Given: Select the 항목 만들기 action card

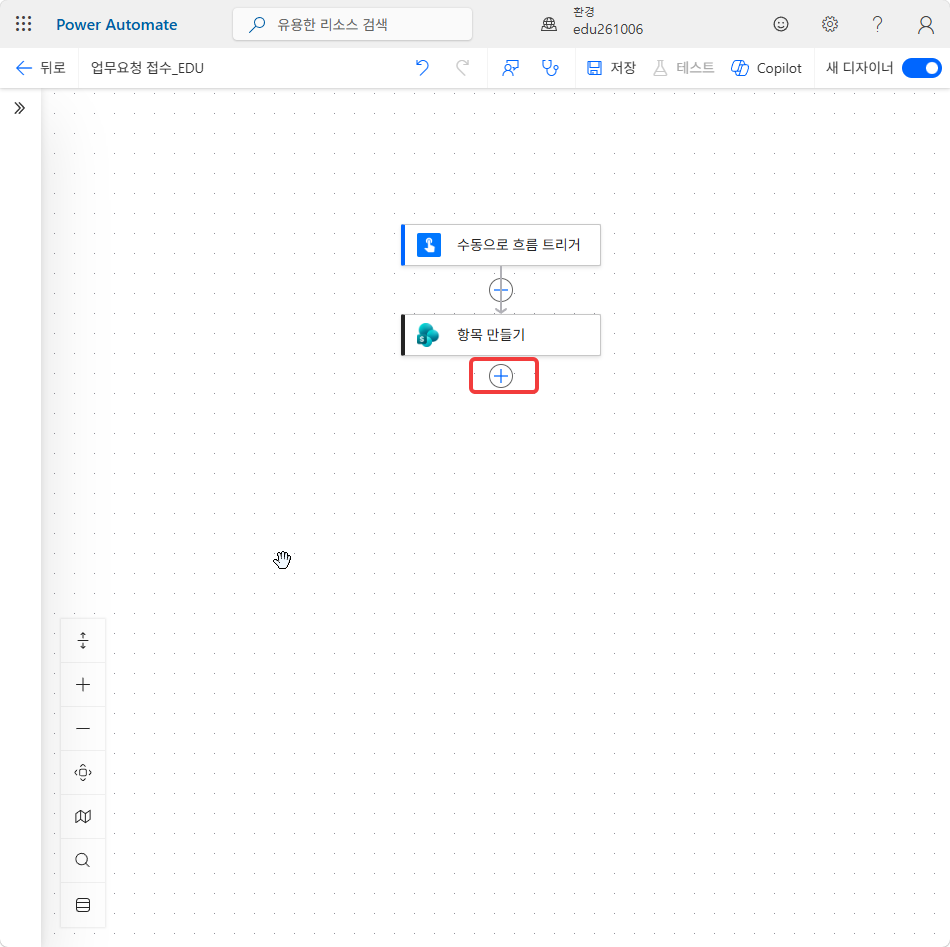Looking at the screenshot, I should tap(501, 334).
